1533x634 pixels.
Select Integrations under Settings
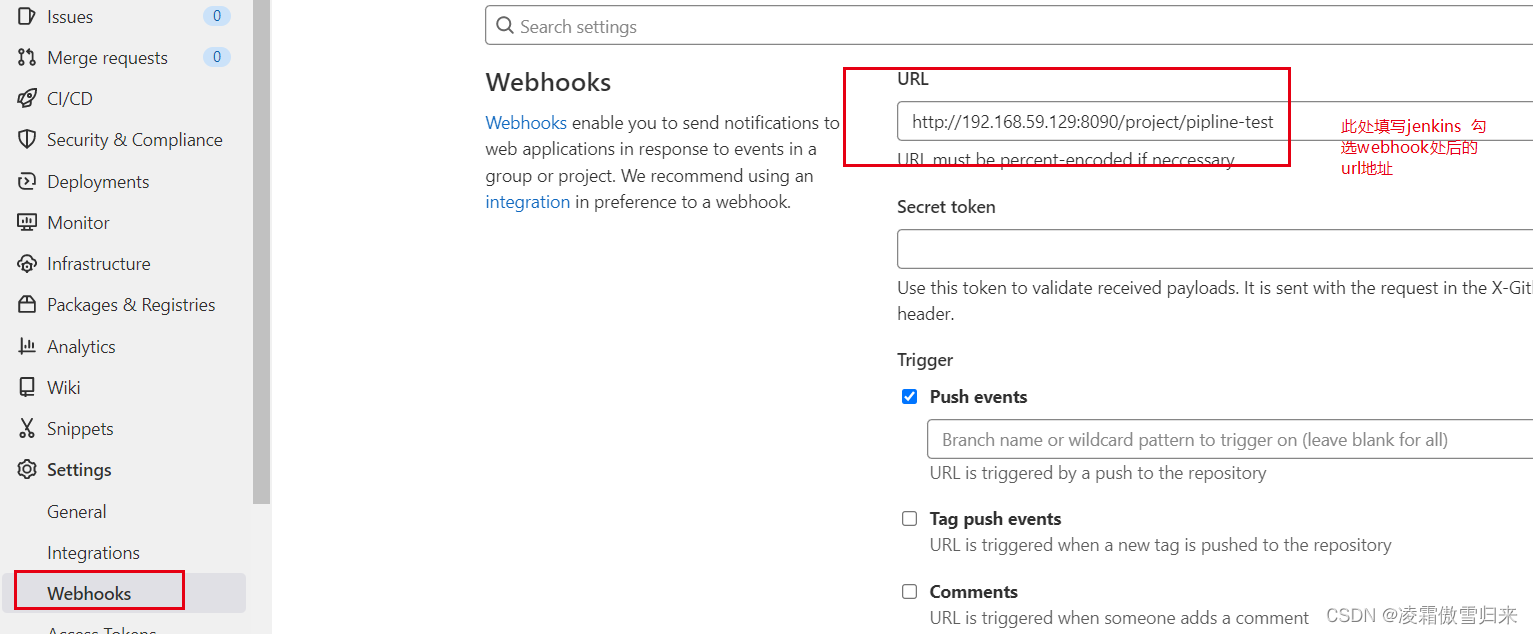93,553
